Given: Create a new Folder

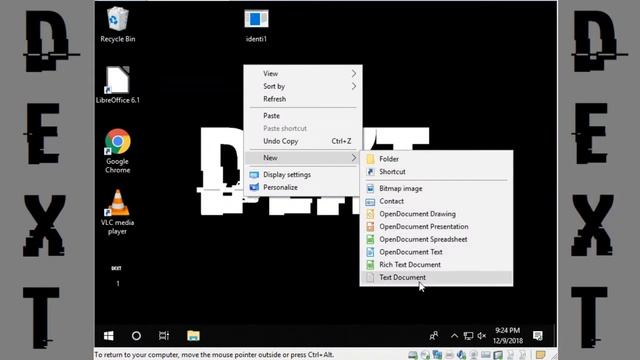Looking at the screenshot, I should coord(436,159).
